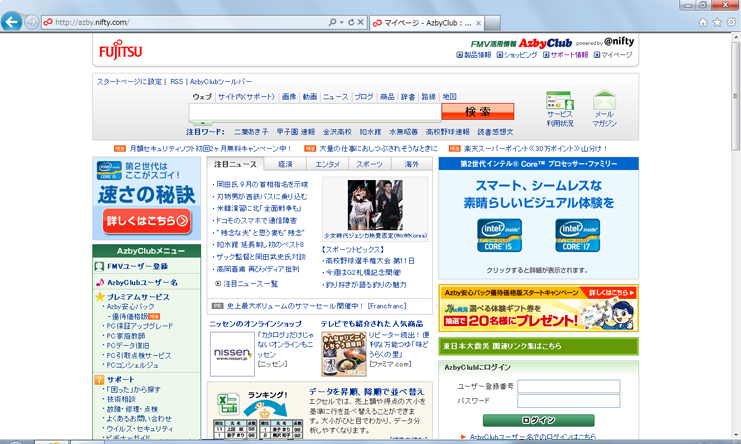The image size is (741, 444).
Task: Open メールマガジン envelope icon
Action: pyautogui.click(x=604, y=109)
